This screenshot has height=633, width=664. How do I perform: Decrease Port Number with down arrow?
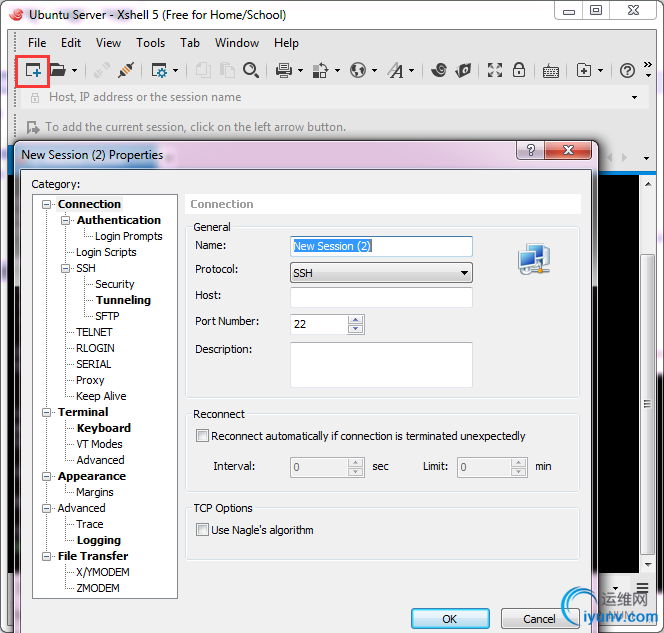356,329
